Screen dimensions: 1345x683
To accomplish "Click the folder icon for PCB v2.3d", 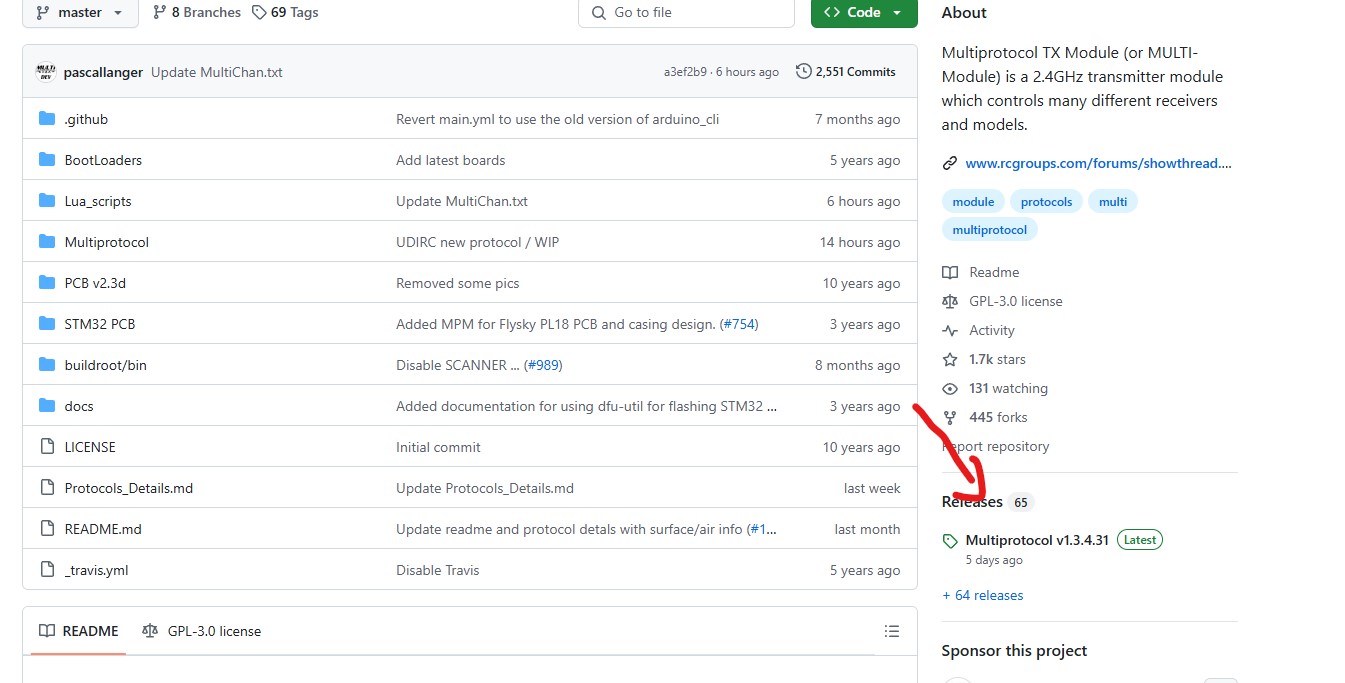I will click(47, 283).
